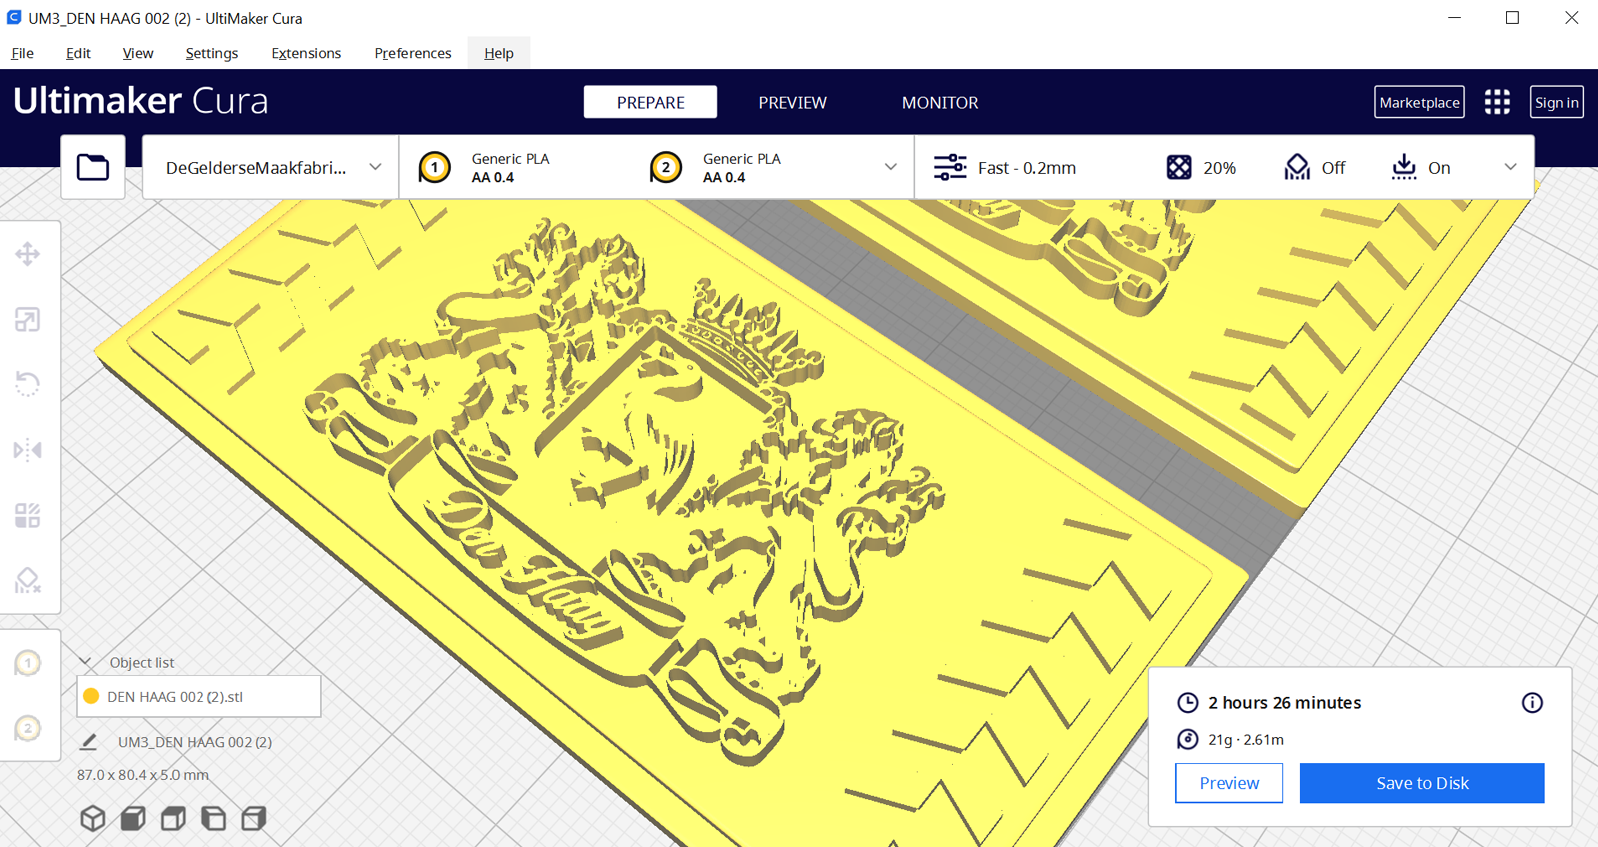1598x847 pixels.
Task: Open the Edit menu
Action: click(78, 53)
